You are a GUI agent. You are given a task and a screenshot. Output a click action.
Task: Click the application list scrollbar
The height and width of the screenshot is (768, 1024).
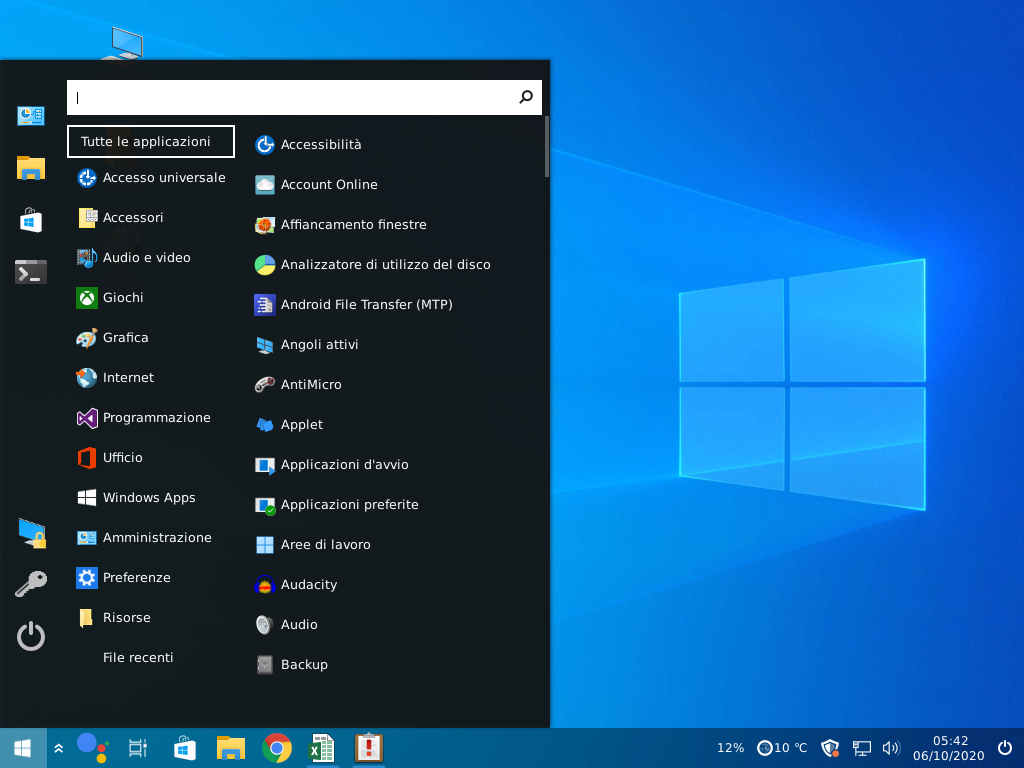click(547, 147)
